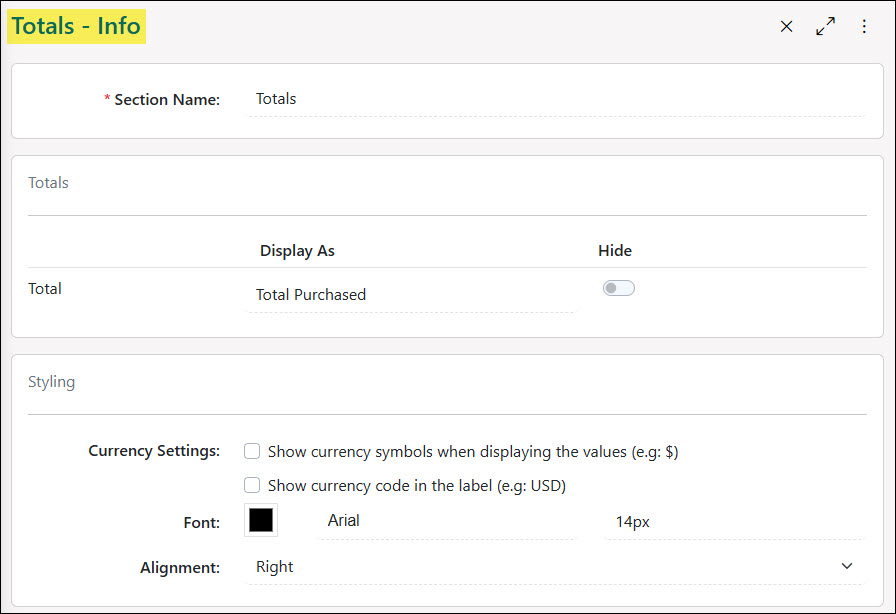
Task: Click the Styling section heading
Action: coord(51,382)
